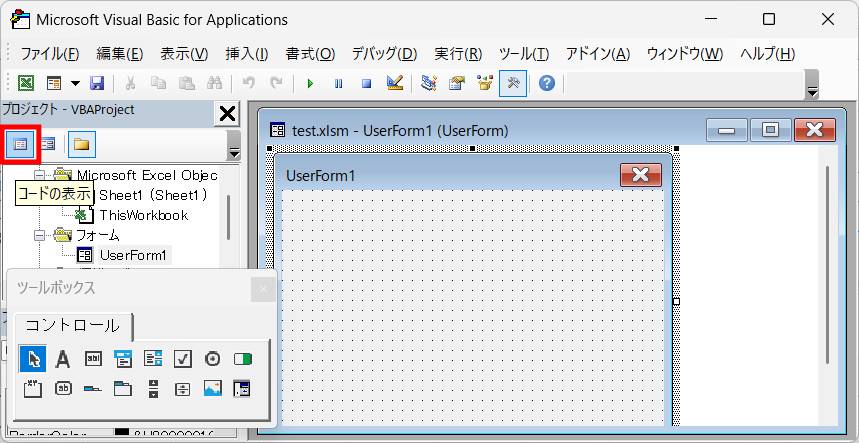Choose the Image control tool
The image size is (859, 443).
pos(213,388)
